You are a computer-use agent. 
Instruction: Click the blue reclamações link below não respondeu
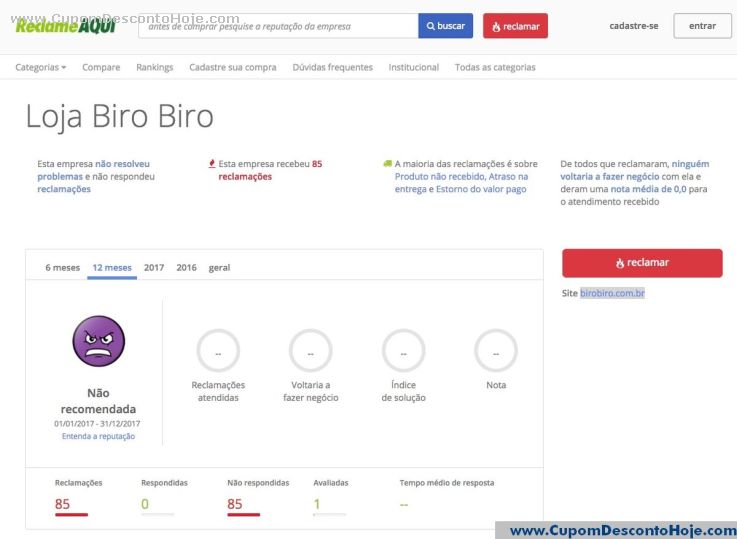(x=64, y=189)
